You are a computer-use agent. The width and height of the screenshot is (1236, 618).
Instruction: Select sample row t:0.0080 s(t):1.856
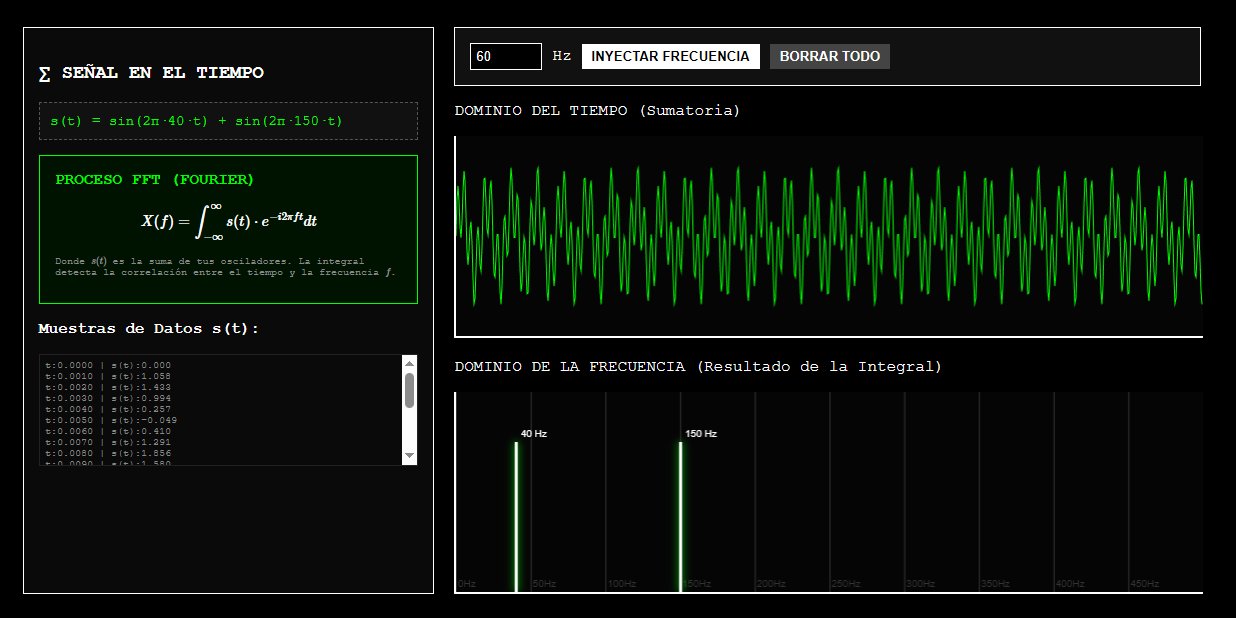coord(108,453)
